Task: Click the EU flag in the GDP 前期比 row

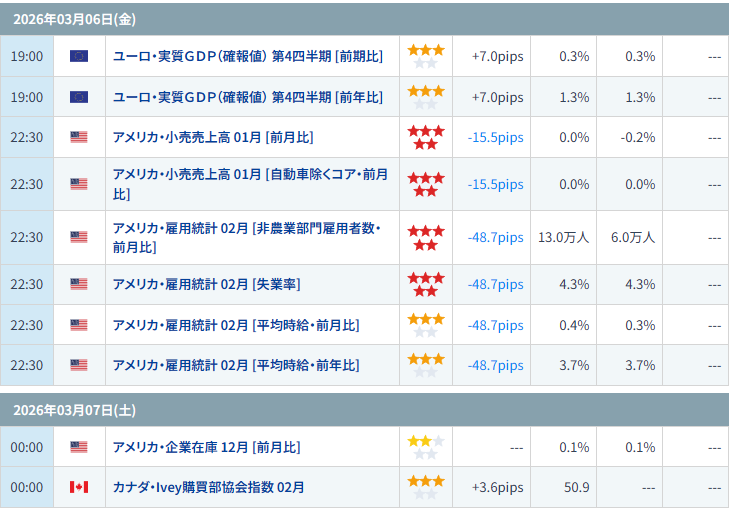Action: coord(79,56)
